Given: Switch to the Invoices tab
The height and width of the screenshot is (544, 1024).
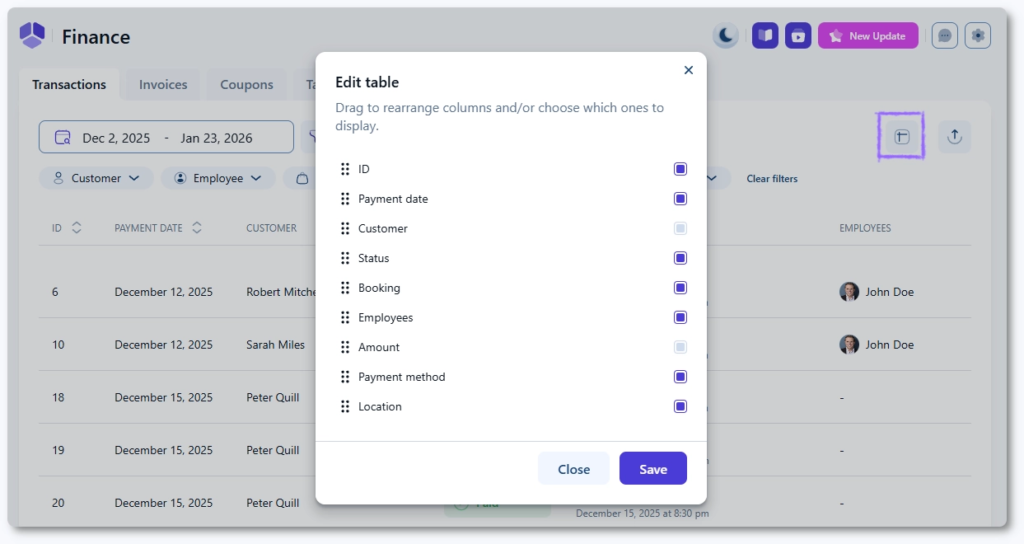Looking at the screenshot, I should point(163,85).
